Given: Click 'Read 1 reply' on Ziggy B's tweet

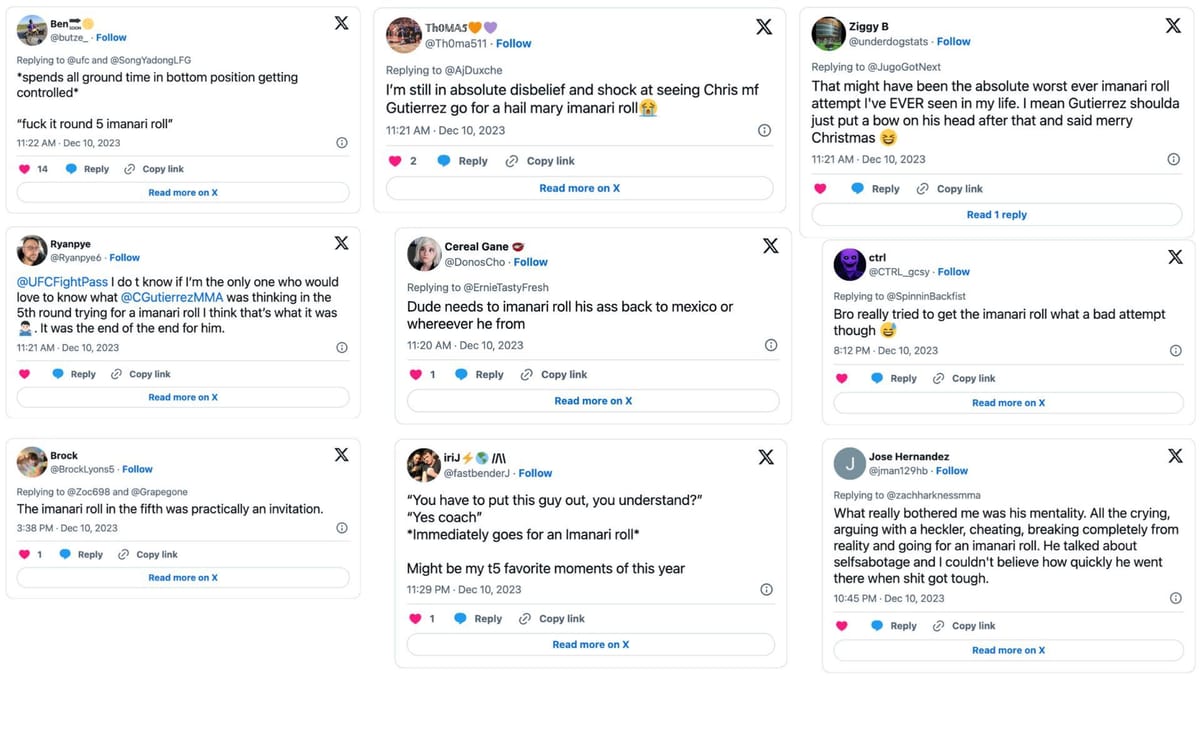Looking at the screenshot, I should click(x=996, y=215).
